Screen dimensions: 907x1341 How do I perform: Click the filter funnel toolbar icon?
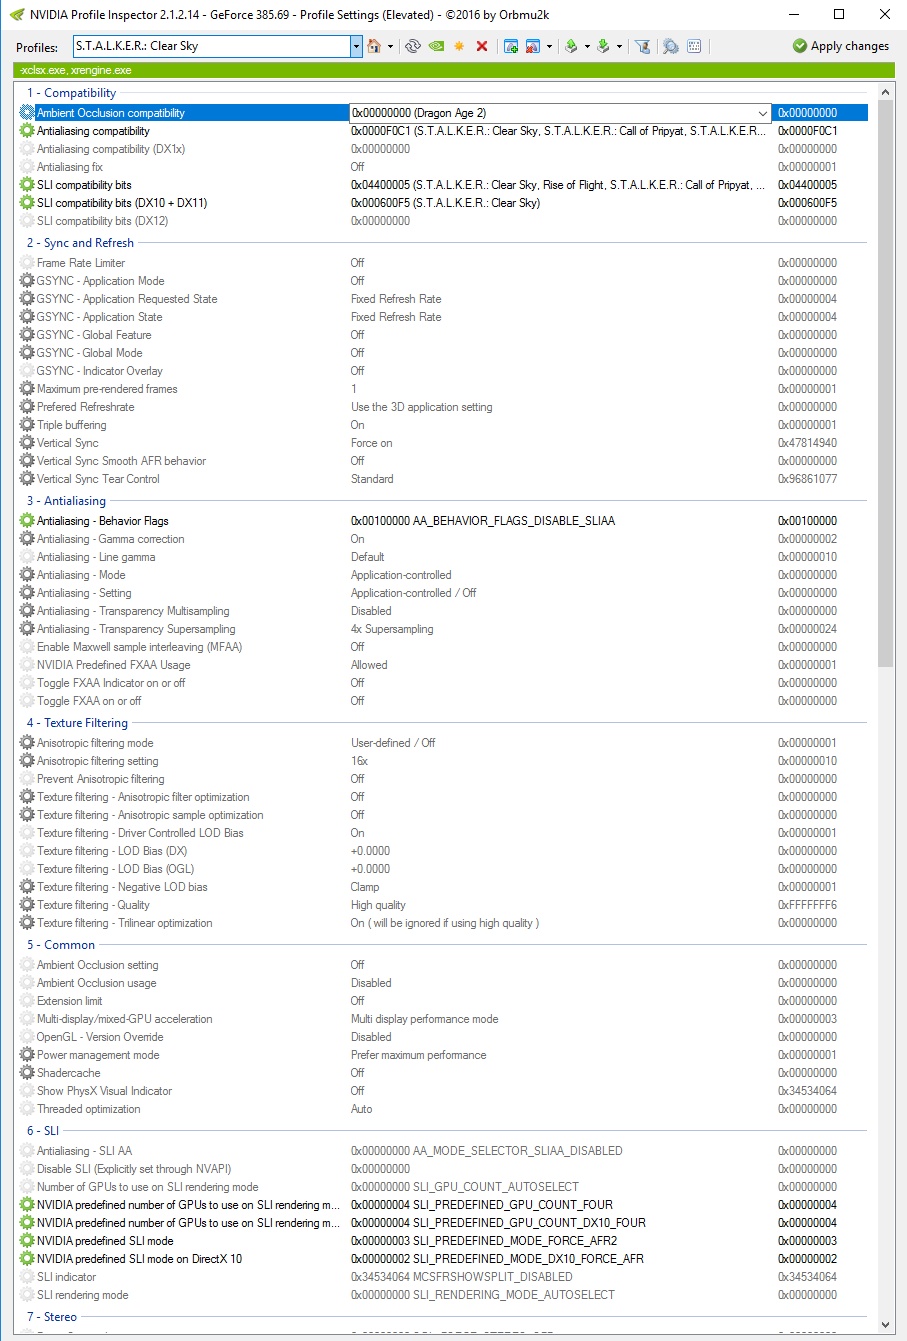pos(643,46)
